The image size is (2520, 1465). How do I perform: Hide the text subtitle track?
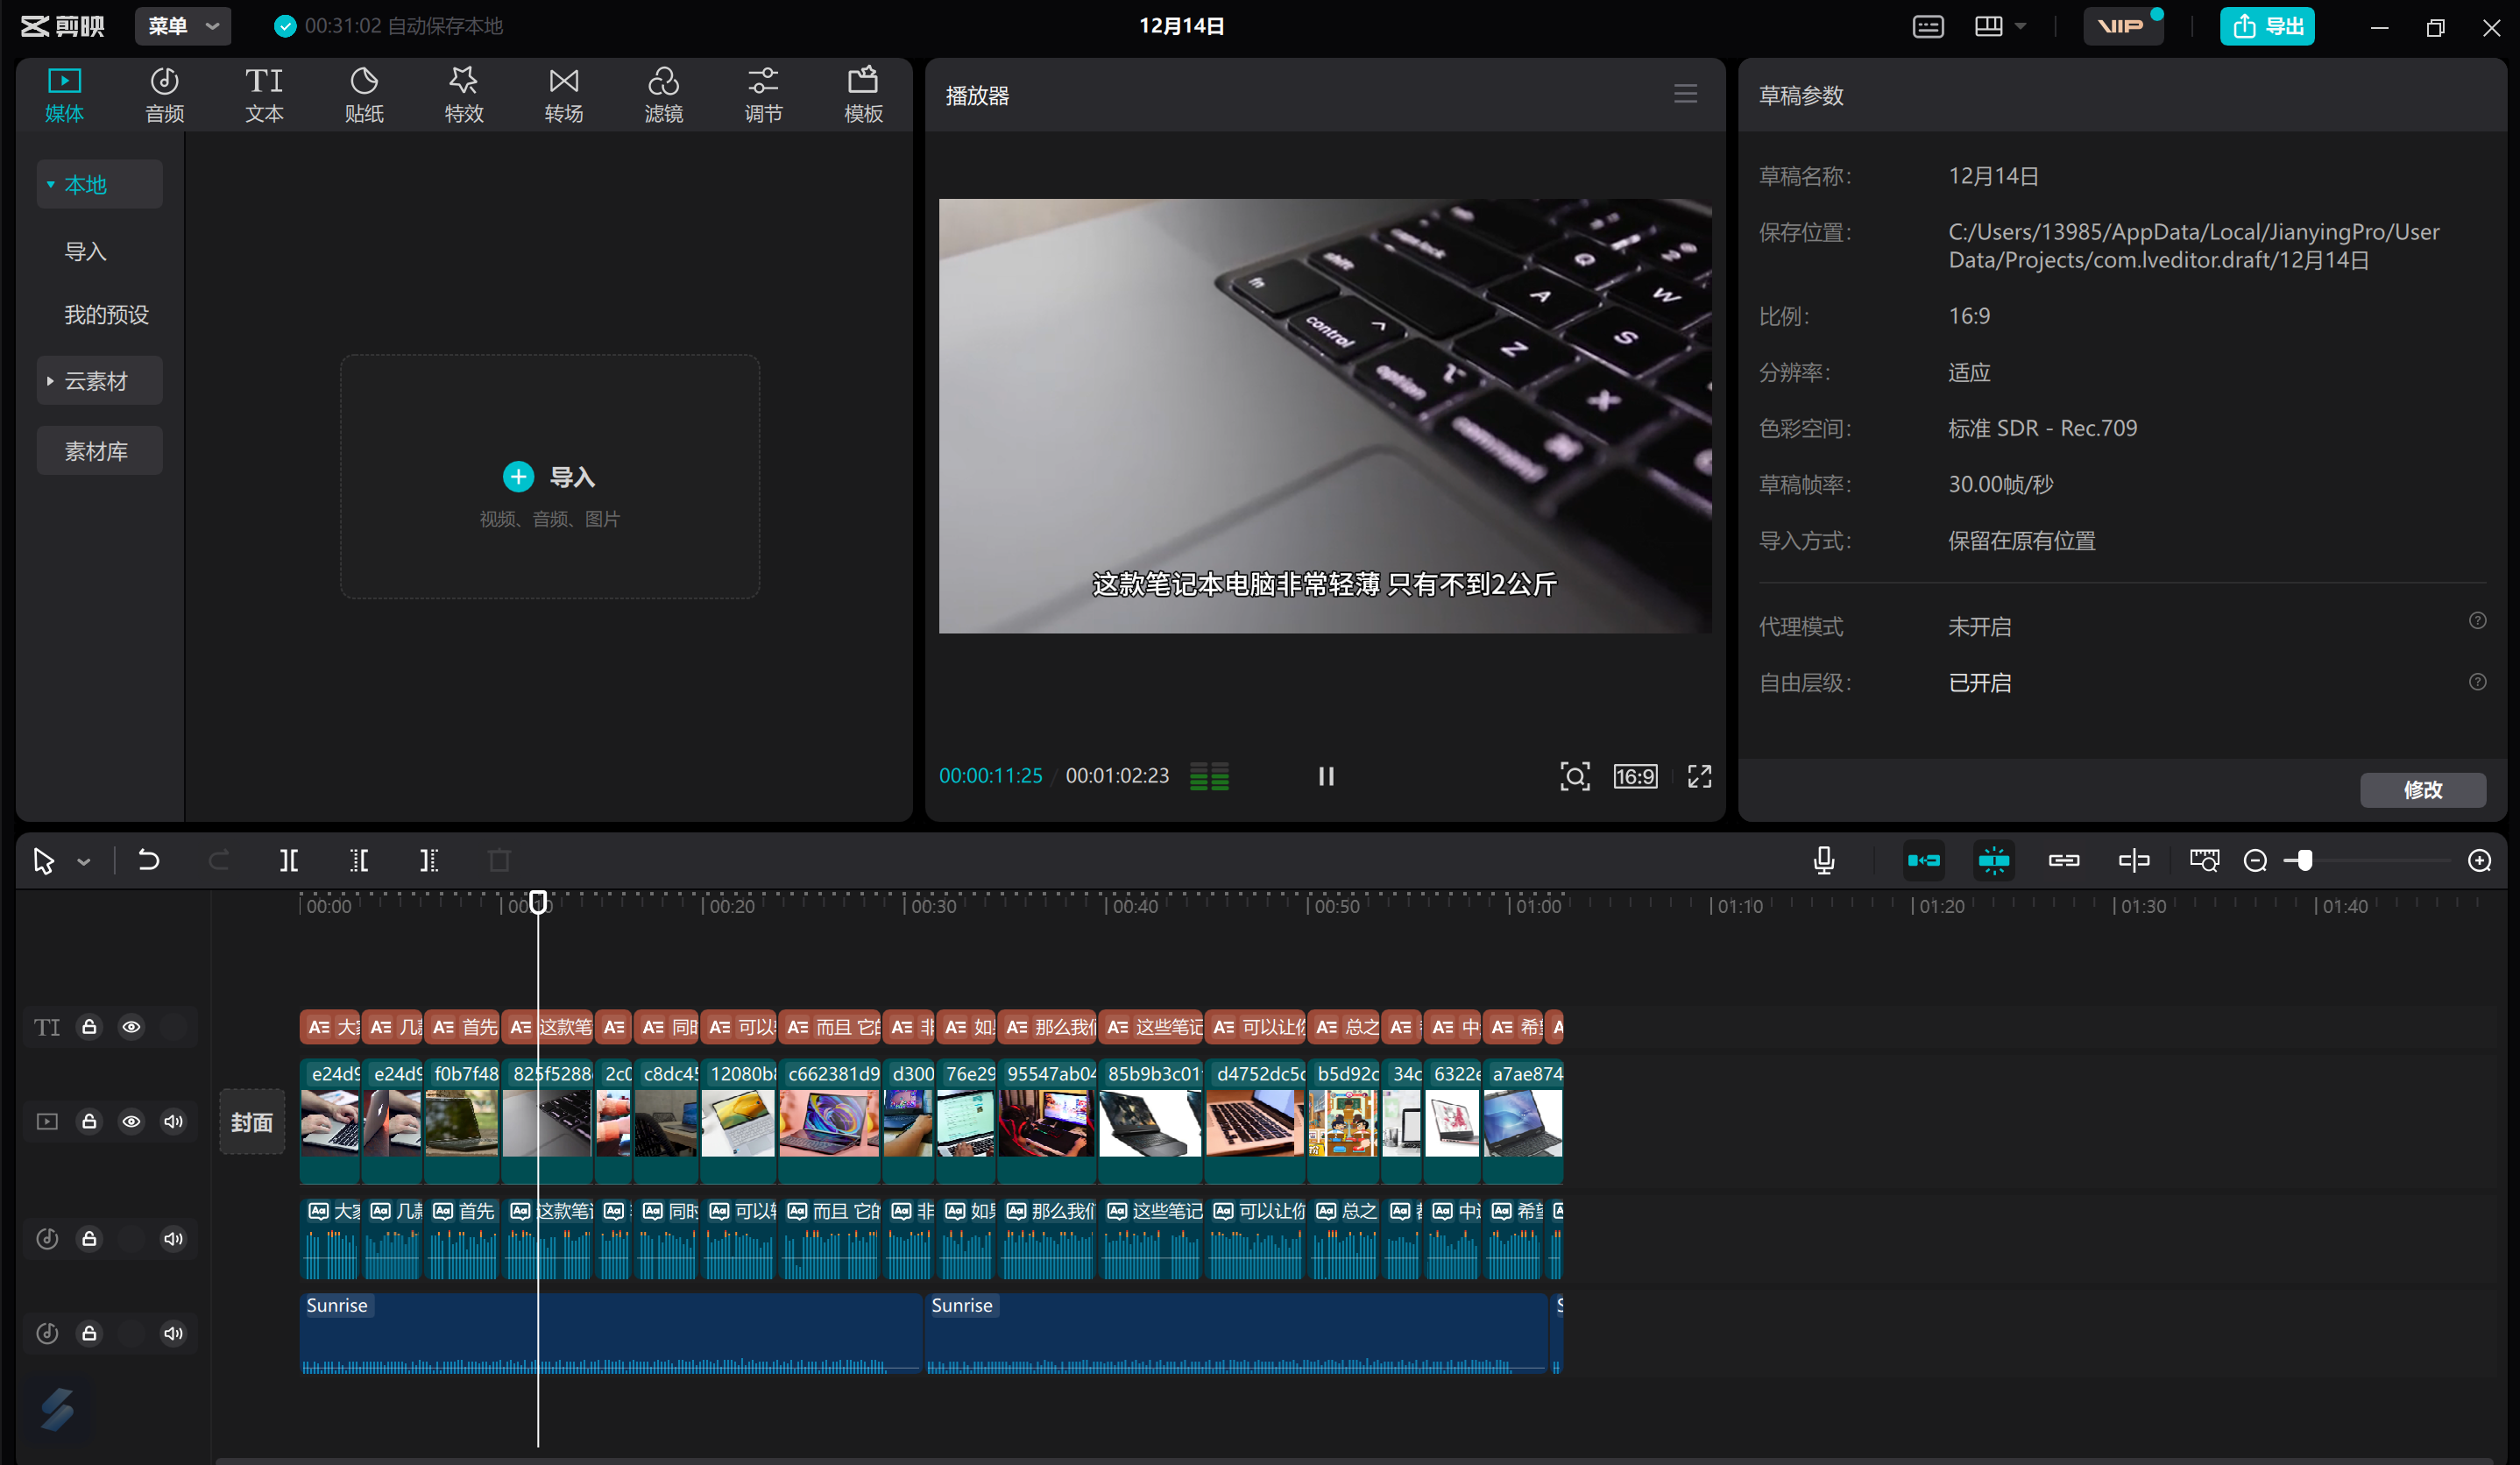(x=131, y=1027)
